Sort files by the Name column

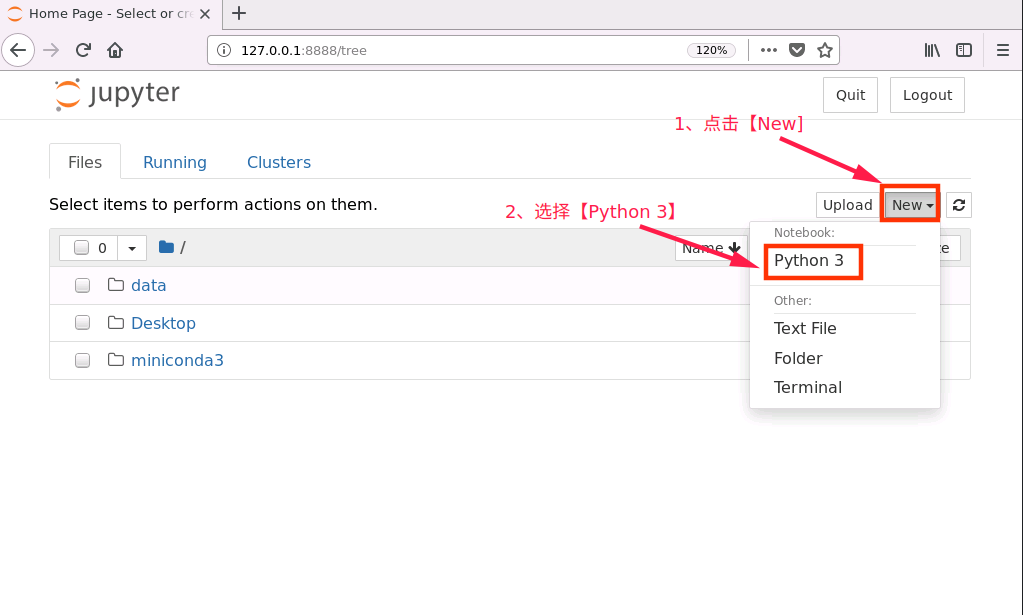(x=711, y=248)
